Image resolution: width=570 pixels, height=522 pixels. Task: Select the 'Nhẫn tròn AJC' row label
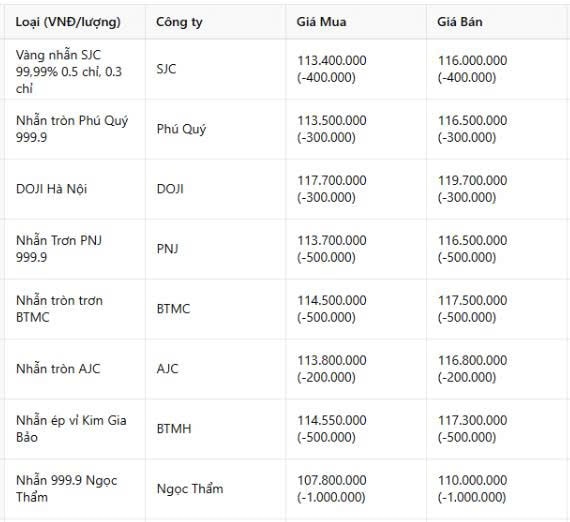click(58, 369)
